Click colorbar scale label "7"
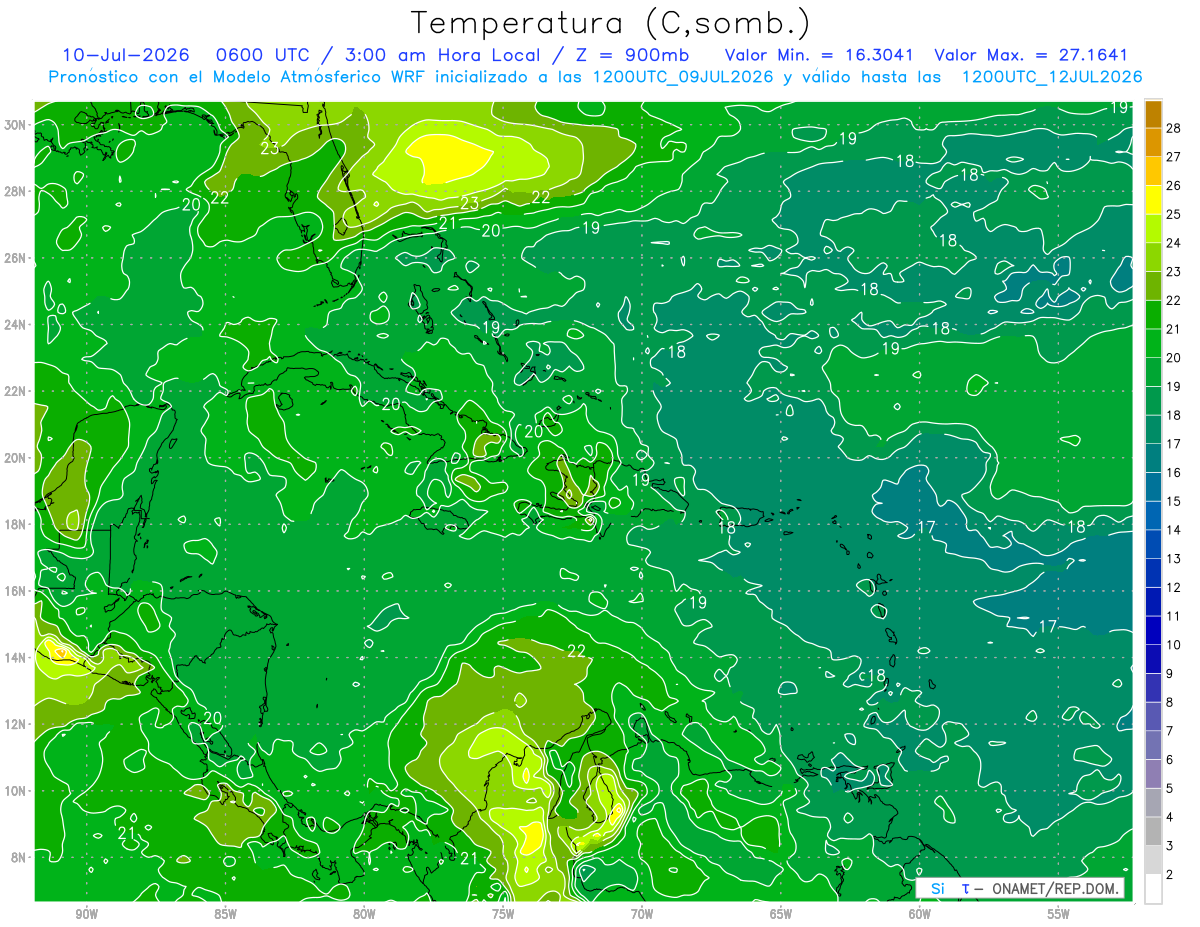Viewport: 1200px width, 927px height. [x=1170, y=732]
